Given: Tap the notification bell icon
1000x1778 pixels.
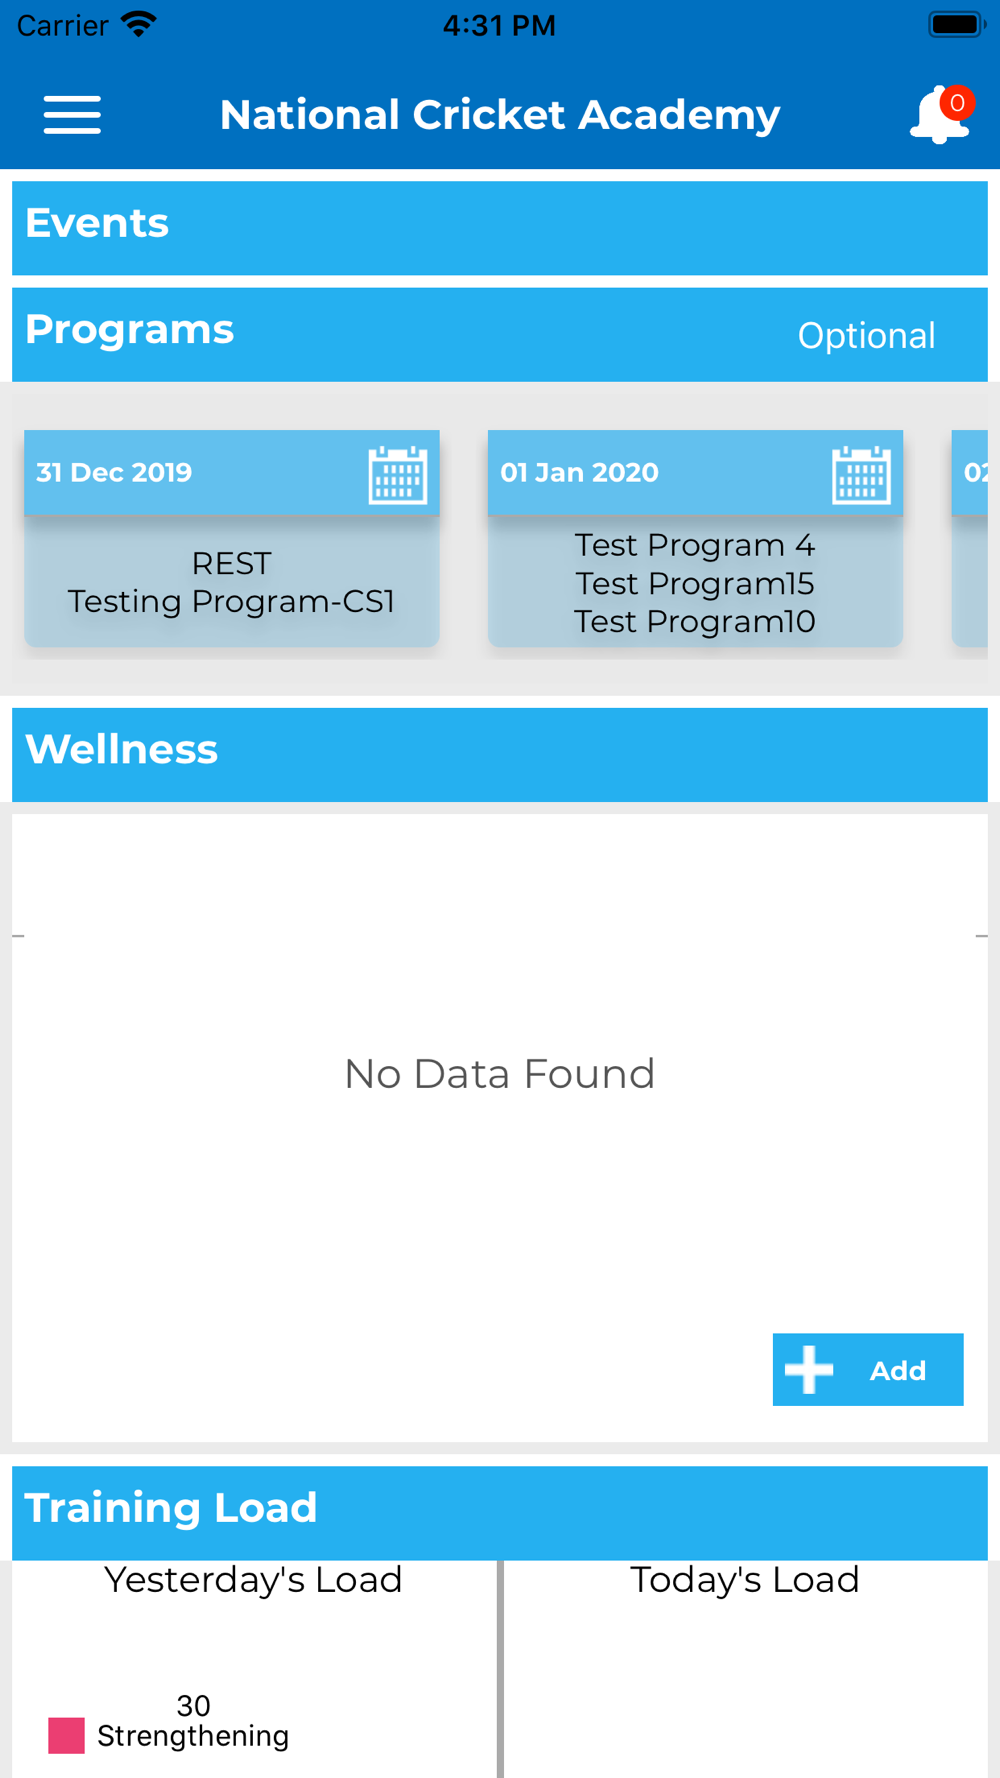Looking at the screenshot, I should coord(937,116).
